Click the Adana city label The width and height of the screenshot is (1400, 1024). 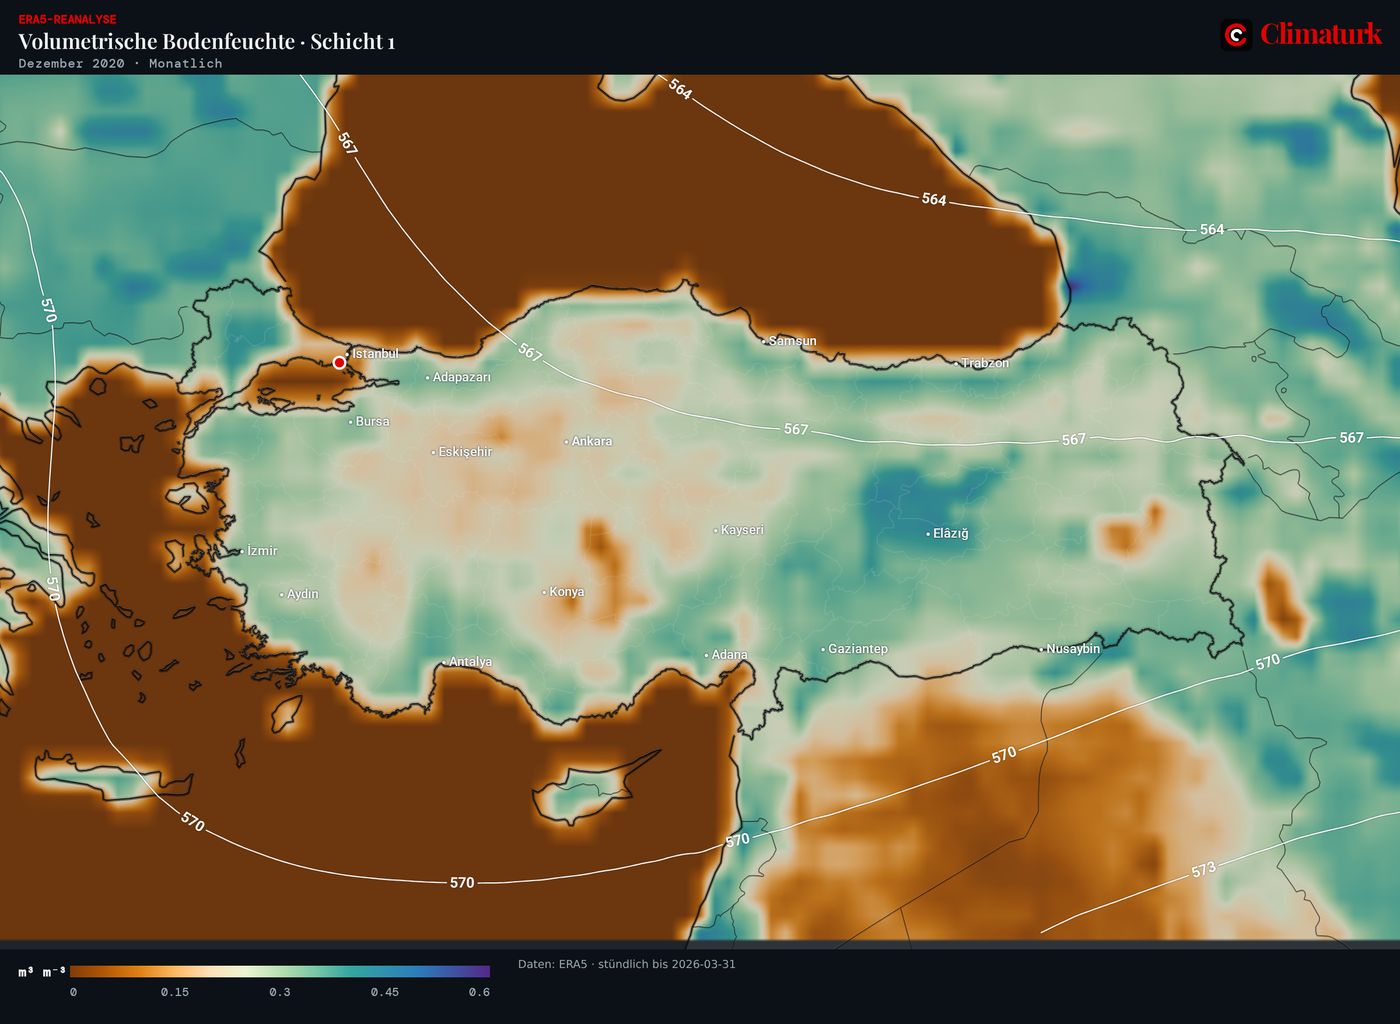729,655
